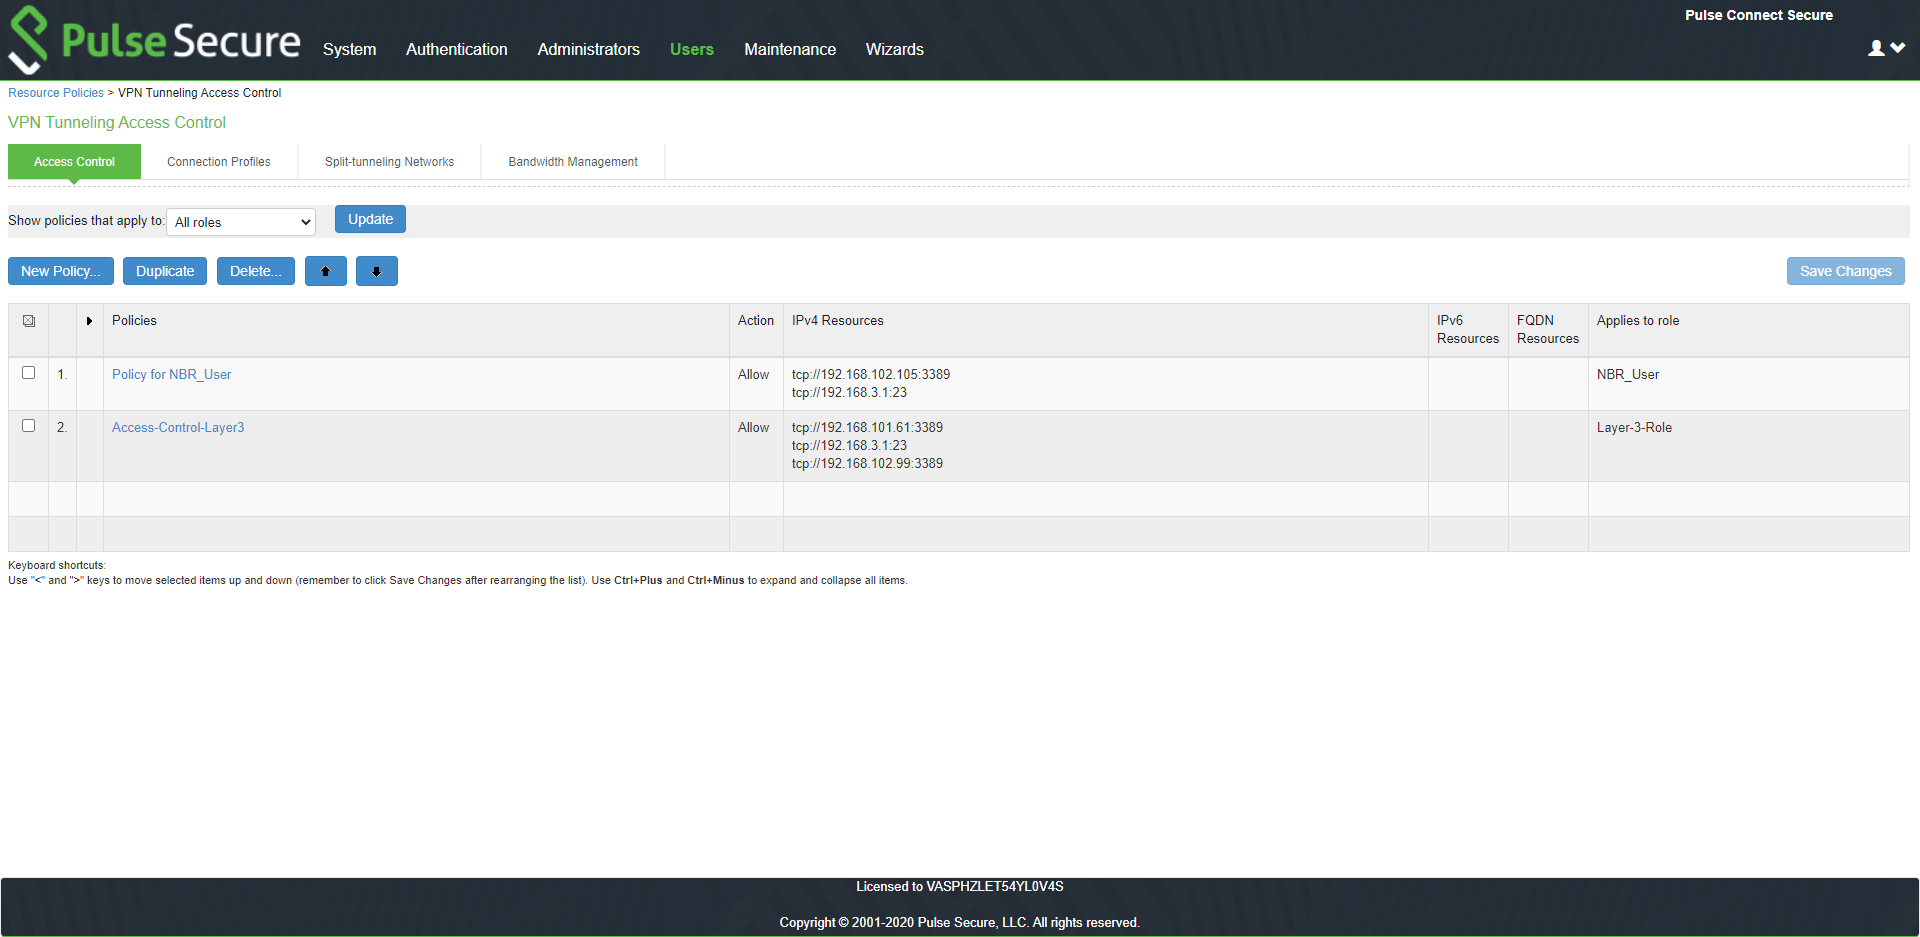
Task: Click the Allow action in NBR_User row
Action: pos(753,374)
